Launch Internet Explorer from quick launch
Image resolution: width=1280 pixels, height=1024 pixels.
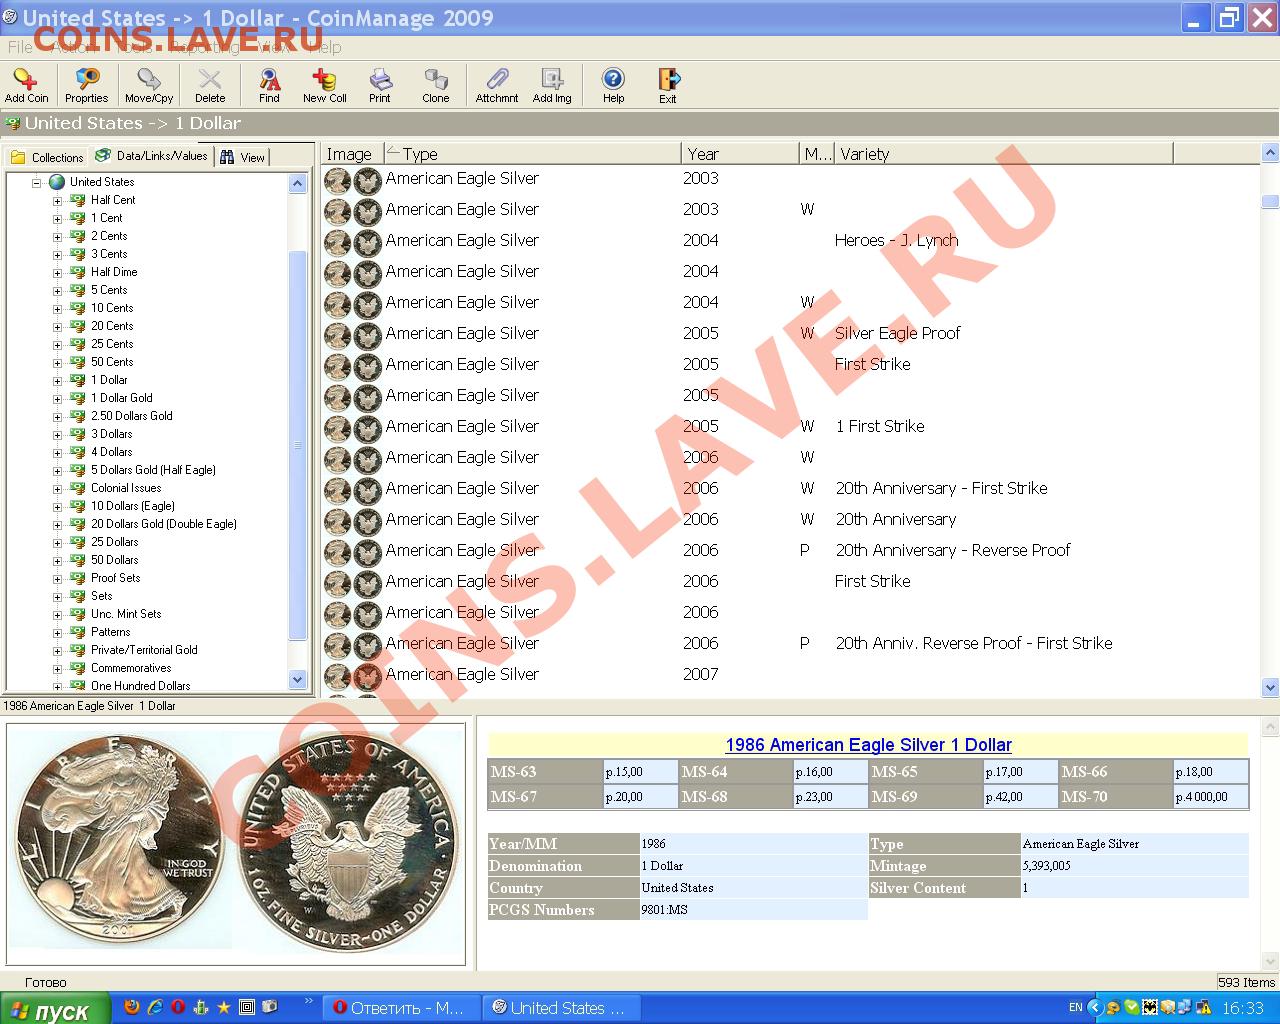pos(155,1007)
